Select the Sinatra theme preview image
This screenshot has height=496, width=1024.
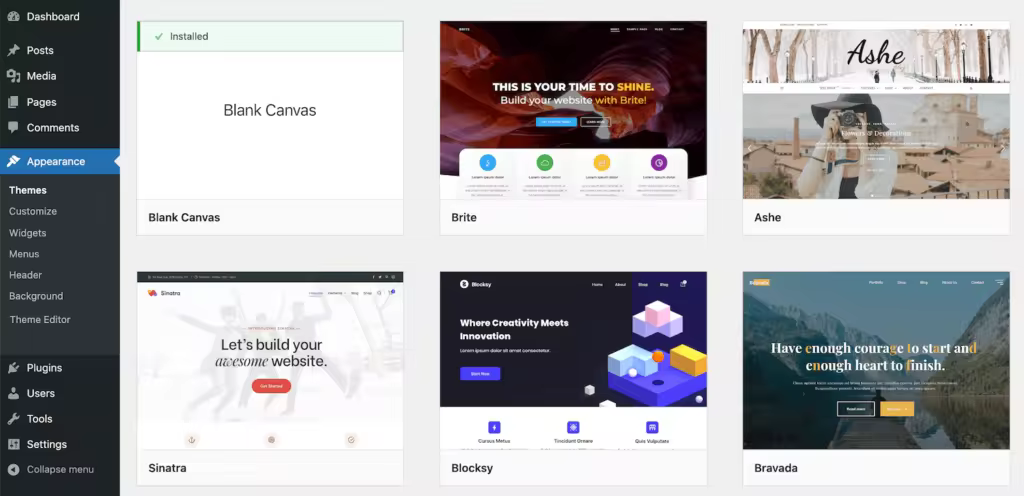[x=270, y=360]
